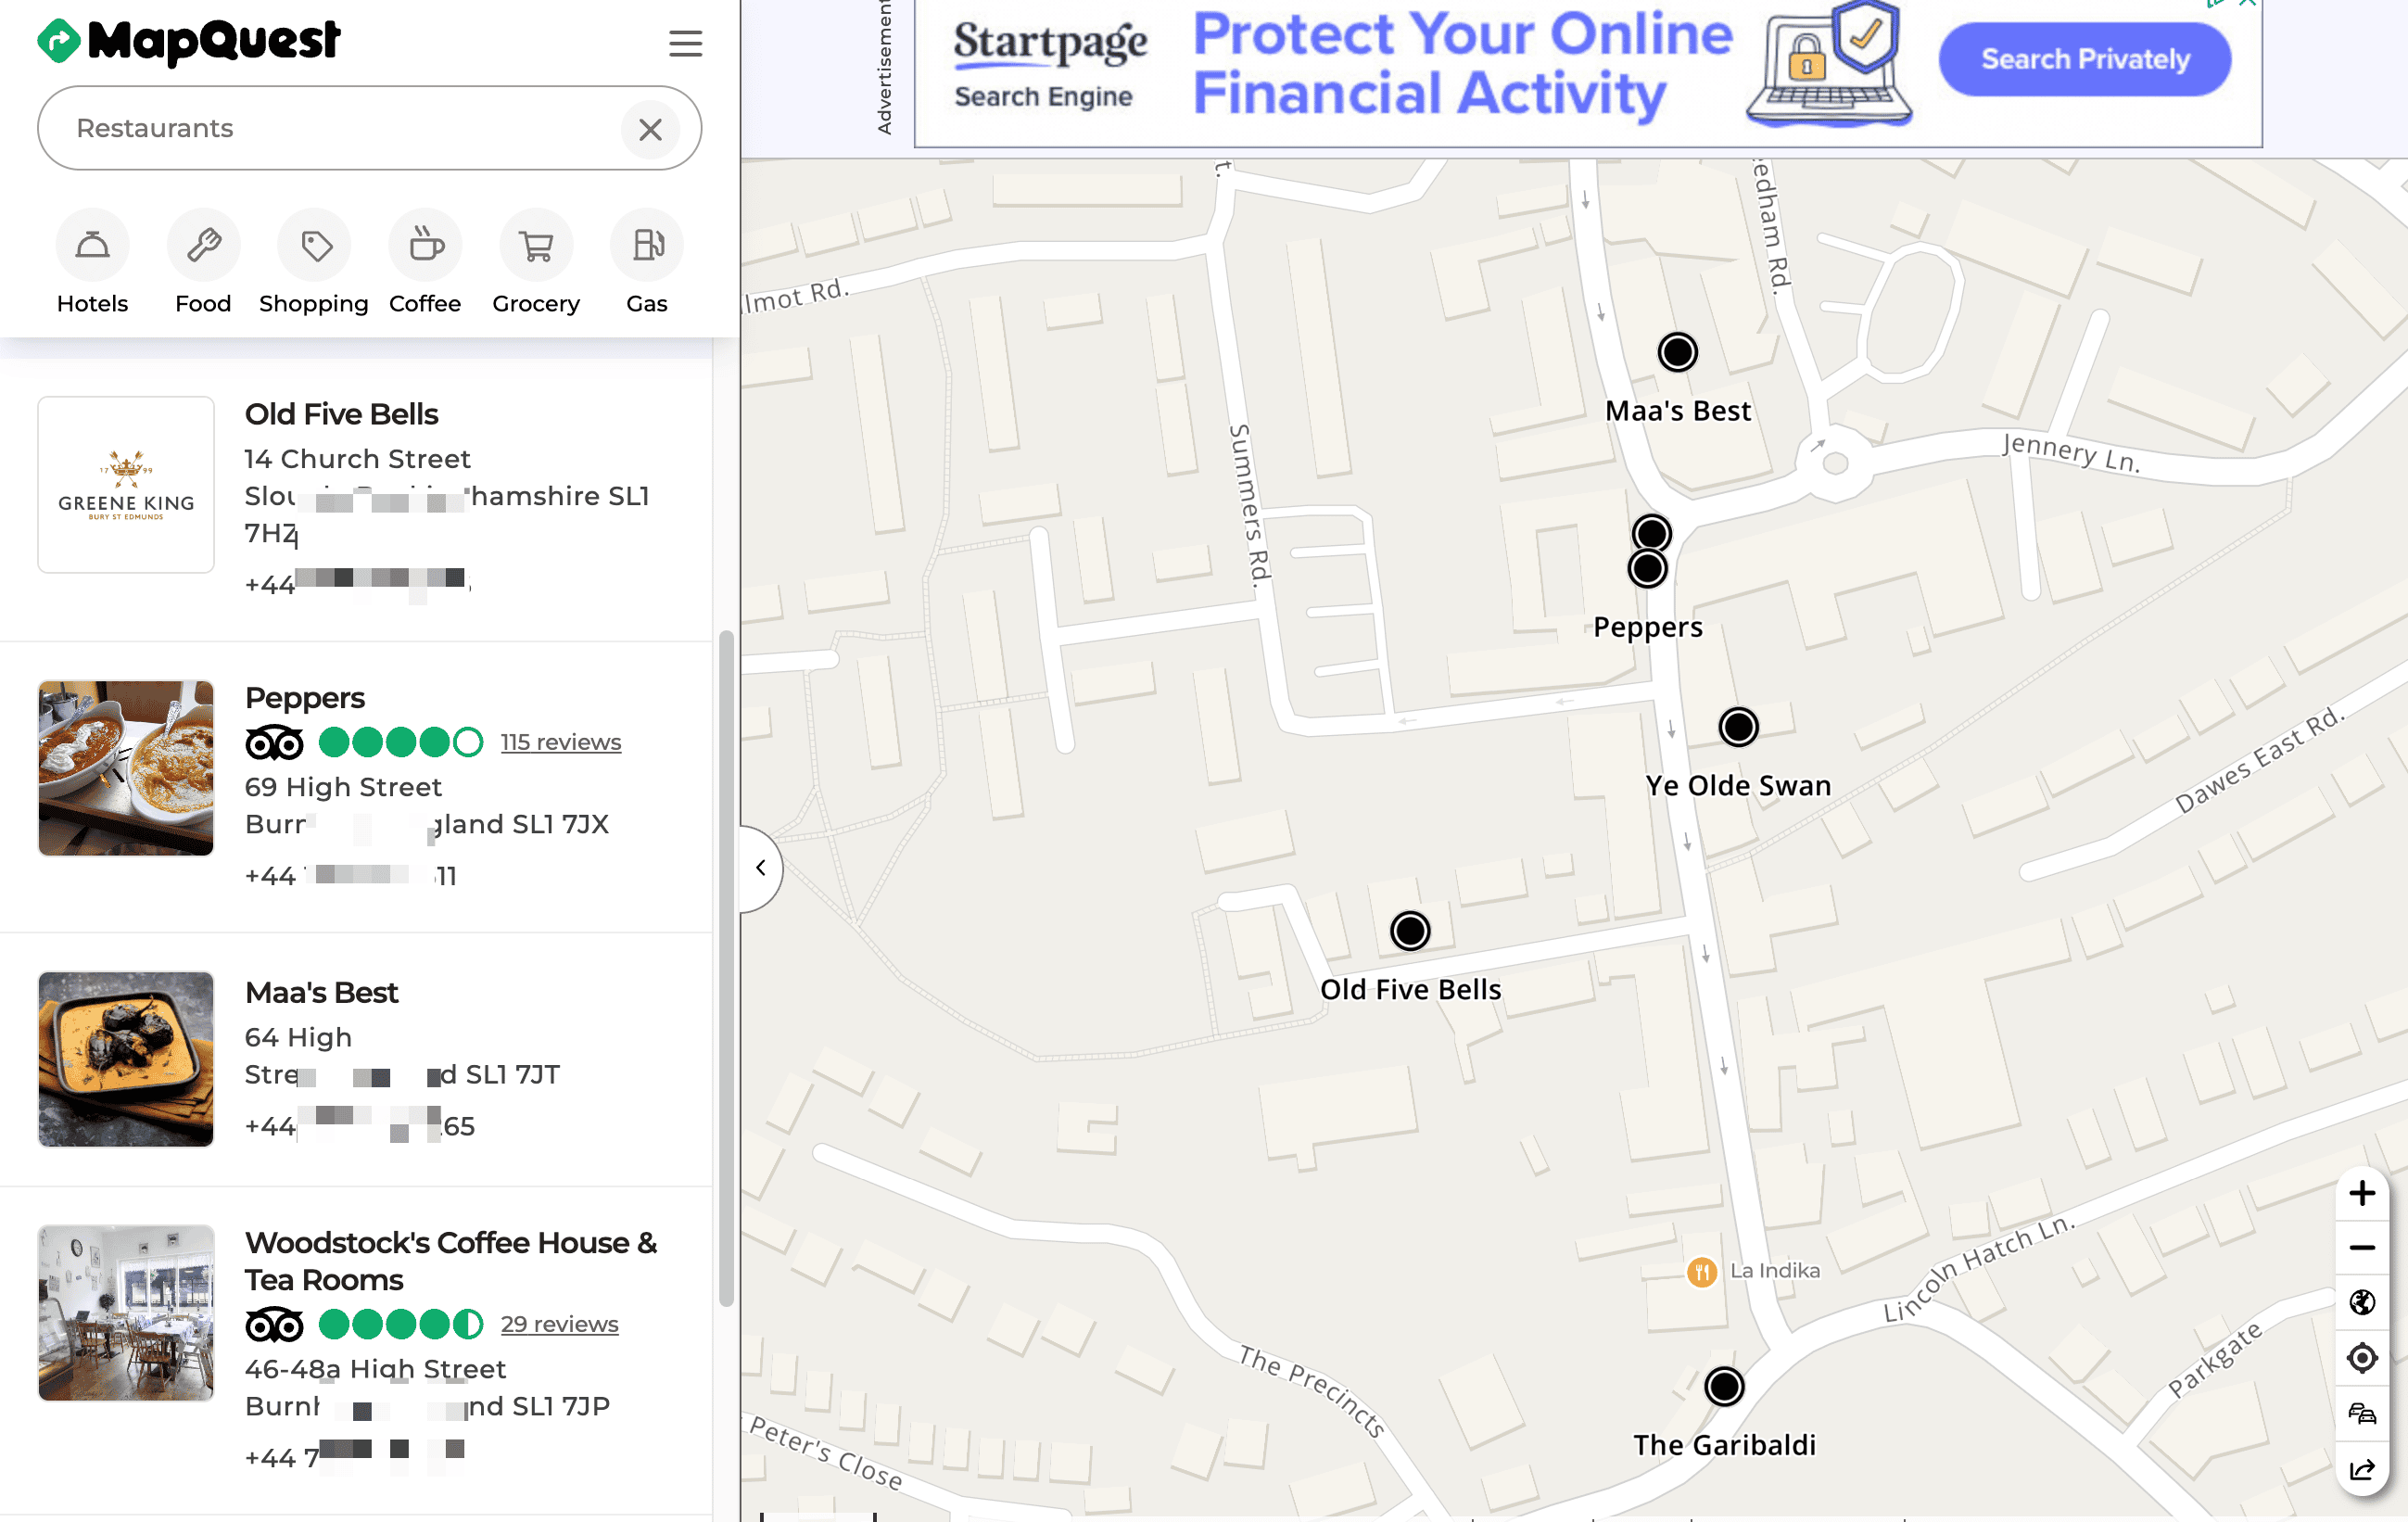The height and width of the screenshot is (1522, 2408).
Task: Click the Hotels category icon
Action: (92, 245)
